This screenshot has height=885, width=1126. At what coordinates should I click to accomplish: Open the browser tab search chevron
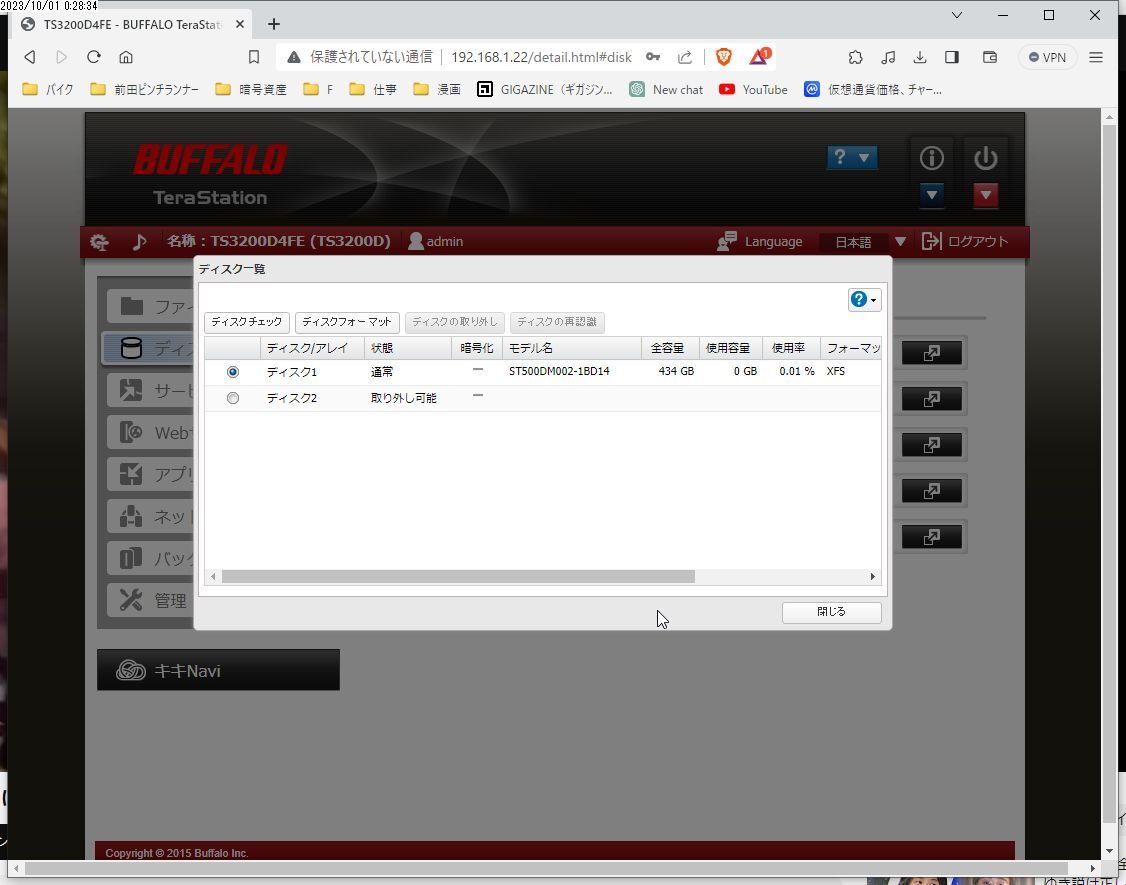click(x=957, y=15)
